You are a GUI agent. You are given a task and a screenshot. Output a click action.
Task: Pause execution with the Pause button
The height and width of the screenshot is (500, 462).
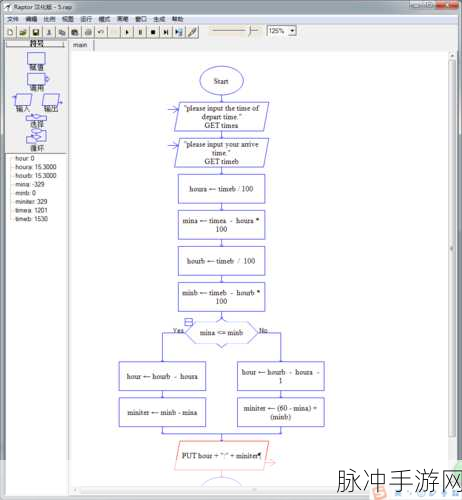pyautogui.click(x=140, y=32)
